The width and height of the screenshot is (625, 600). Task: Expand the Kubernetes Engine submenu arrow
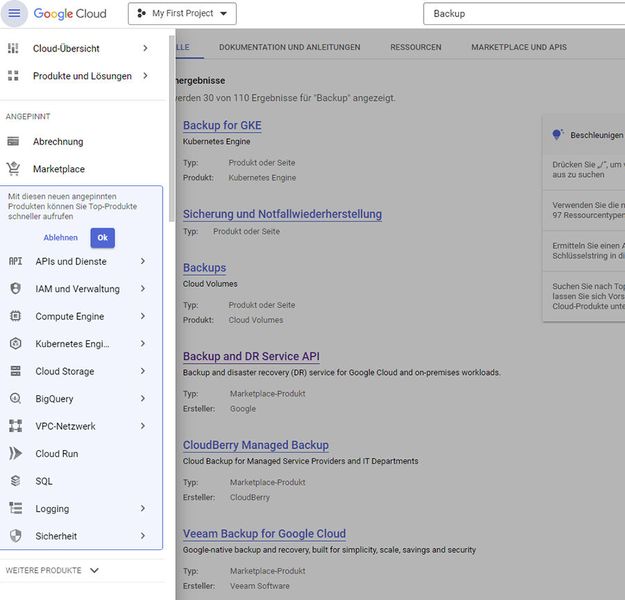[143, 344]
